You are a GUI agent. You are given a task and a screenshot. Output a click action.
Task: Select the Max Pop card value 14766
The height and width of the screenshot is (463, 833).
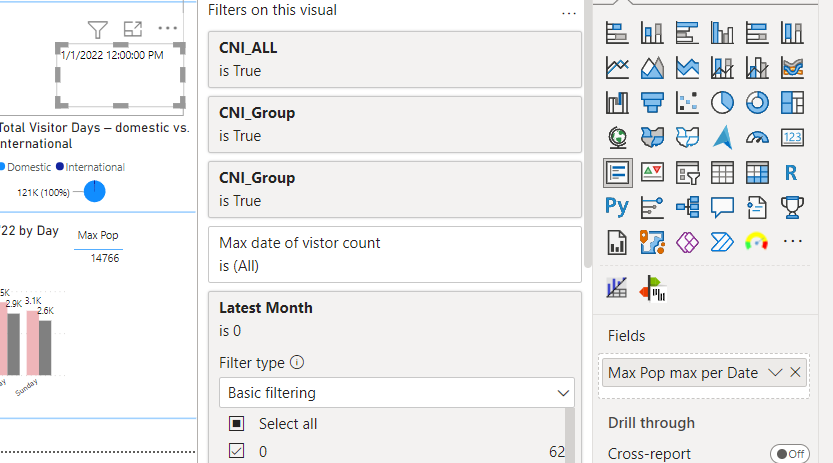click(x=105, y=258)
